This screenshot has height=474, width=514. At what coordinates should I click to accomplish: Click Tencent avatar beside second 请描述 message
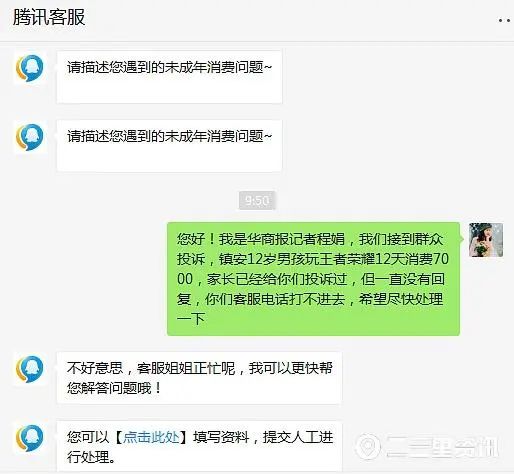click(30, 137)
